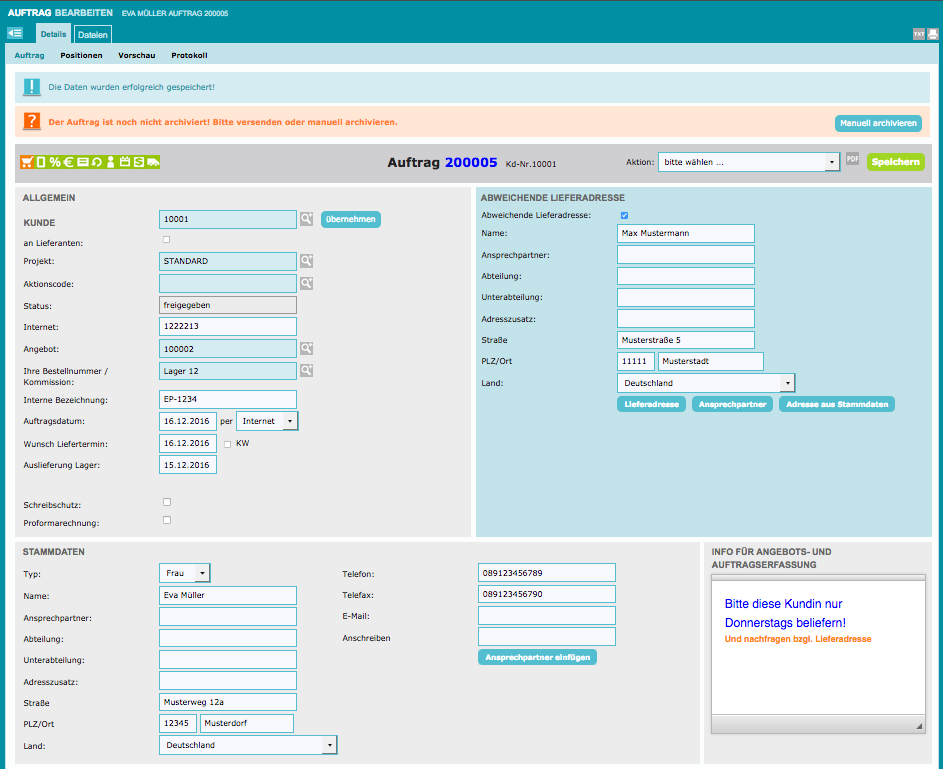943x769 pixels.
Task: Open the Positionen submenu tab
Action: pos(81,56)
